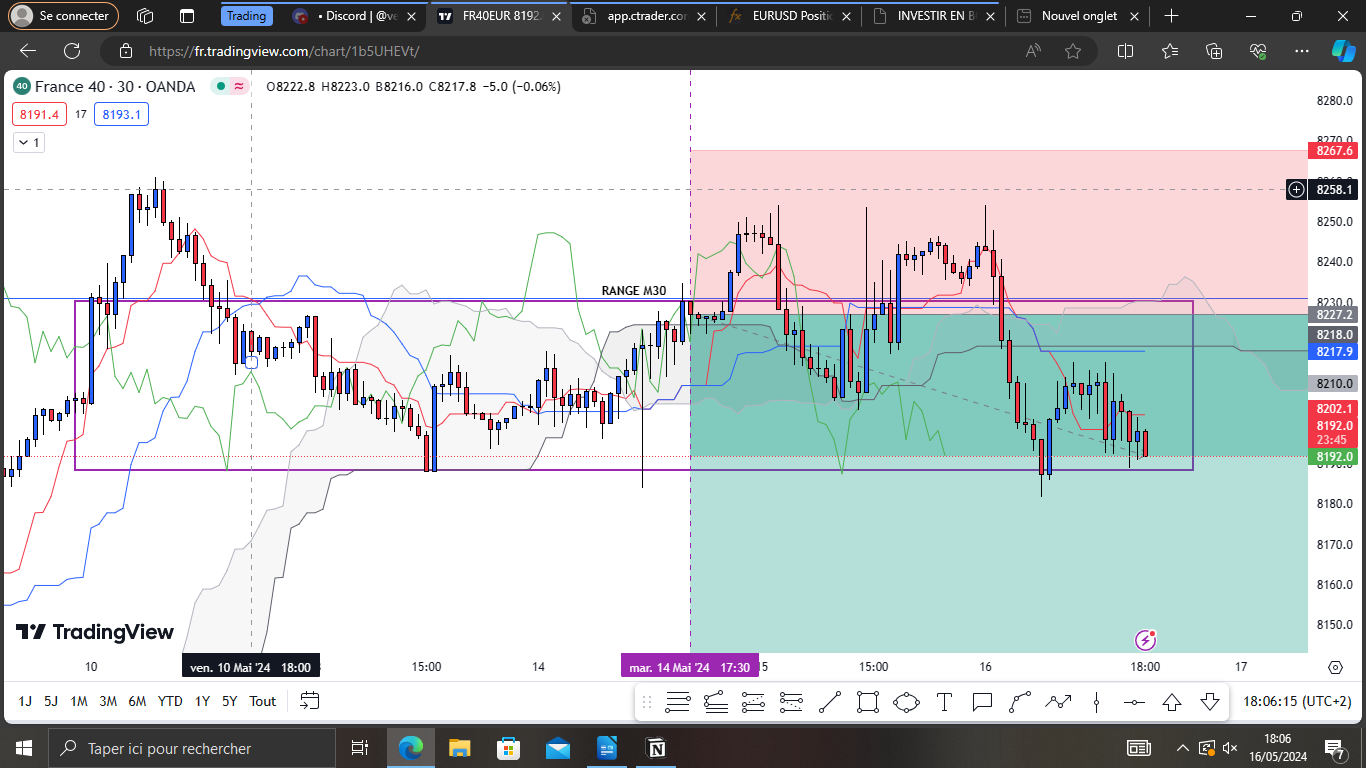Choose the vertical line tool
1366x768 pixels.
1097,702
